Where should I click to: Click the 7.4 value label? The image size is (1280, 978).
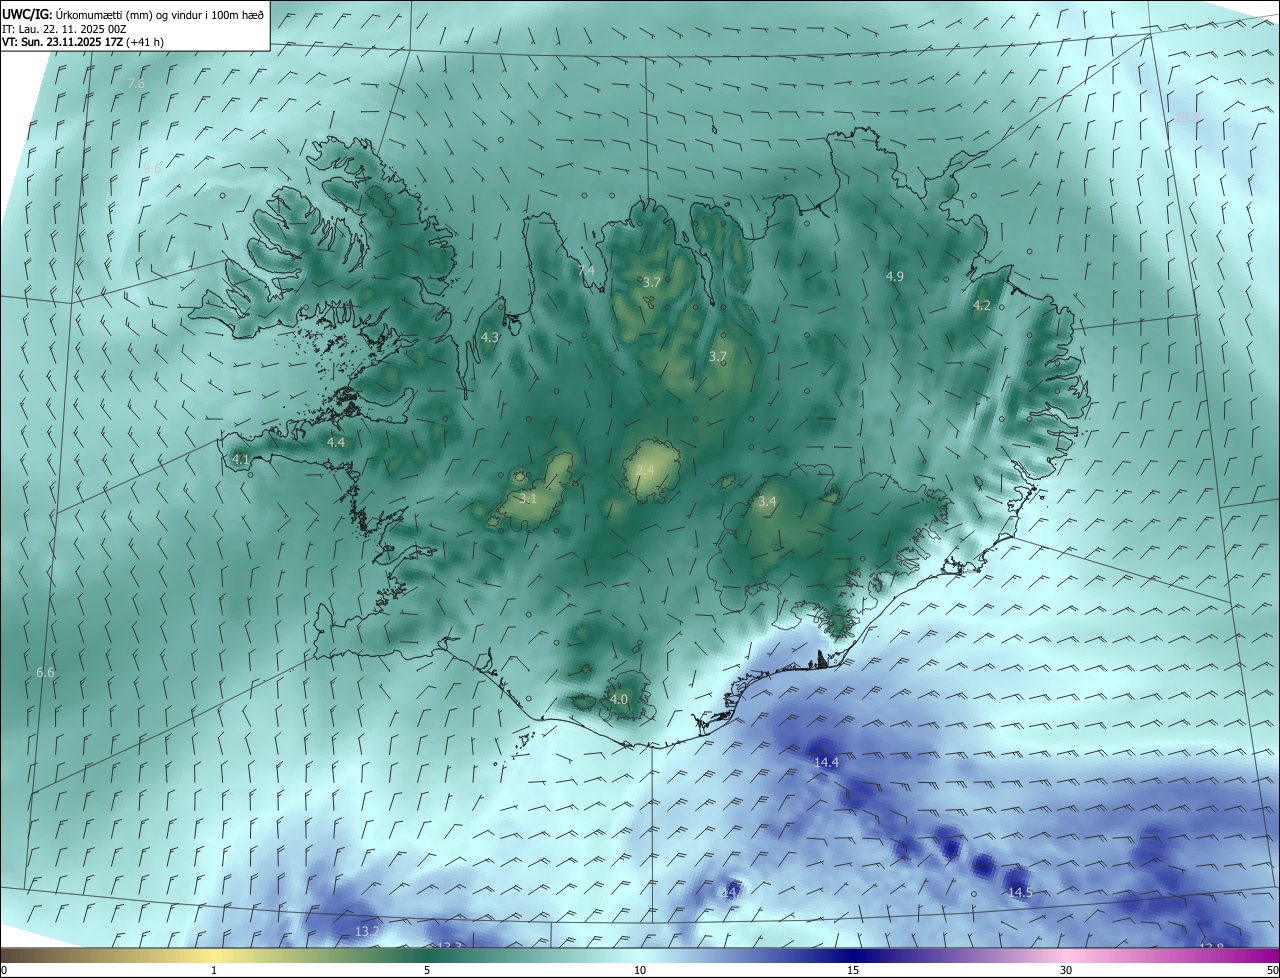coord(586,271)
